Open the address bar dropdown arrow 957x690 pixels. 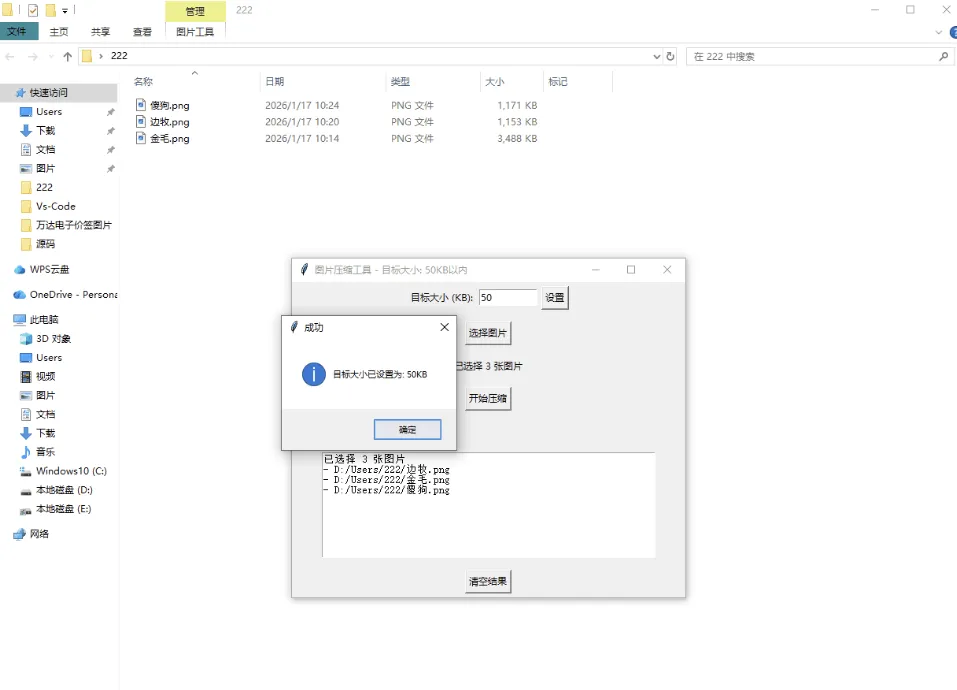click(655, 56)
